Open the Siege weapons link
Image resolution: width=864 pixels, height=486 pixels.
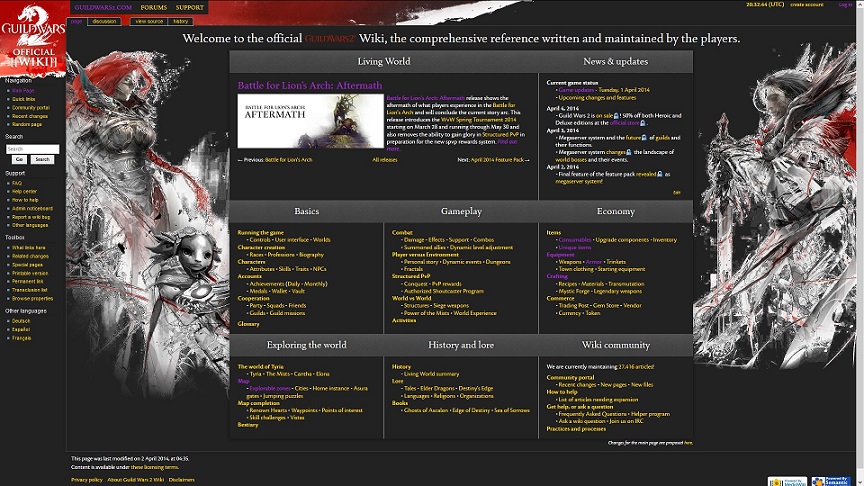click(x=451, y=306)
